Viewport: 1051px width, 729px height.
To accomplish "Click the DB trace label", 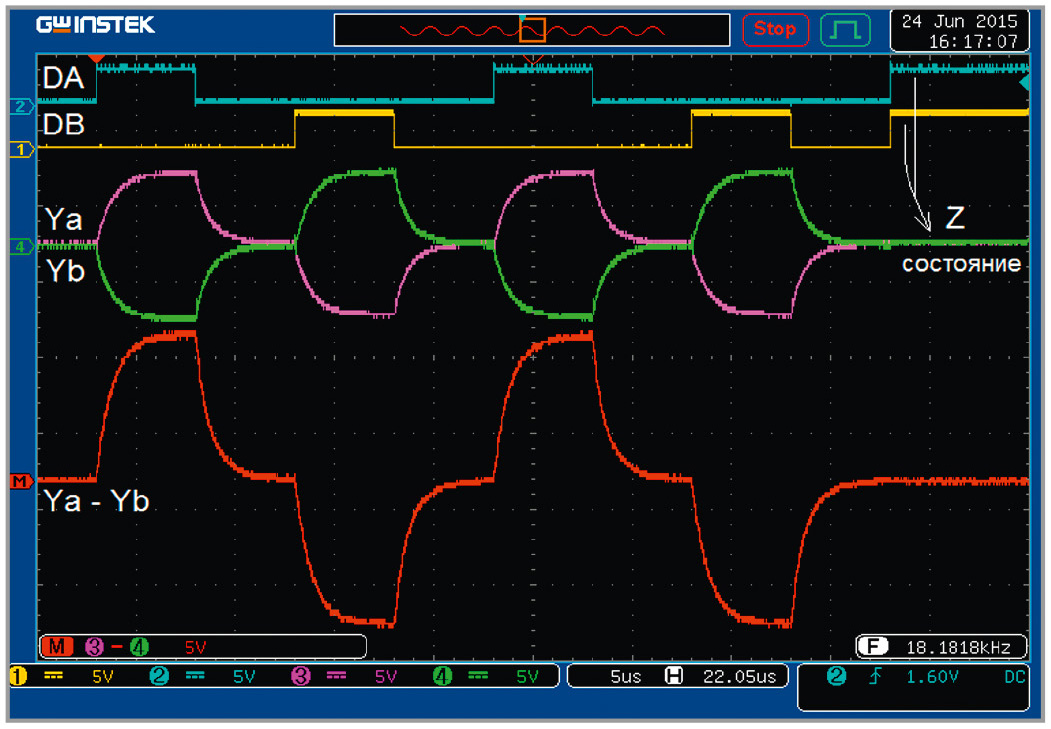I will point(64,125).
